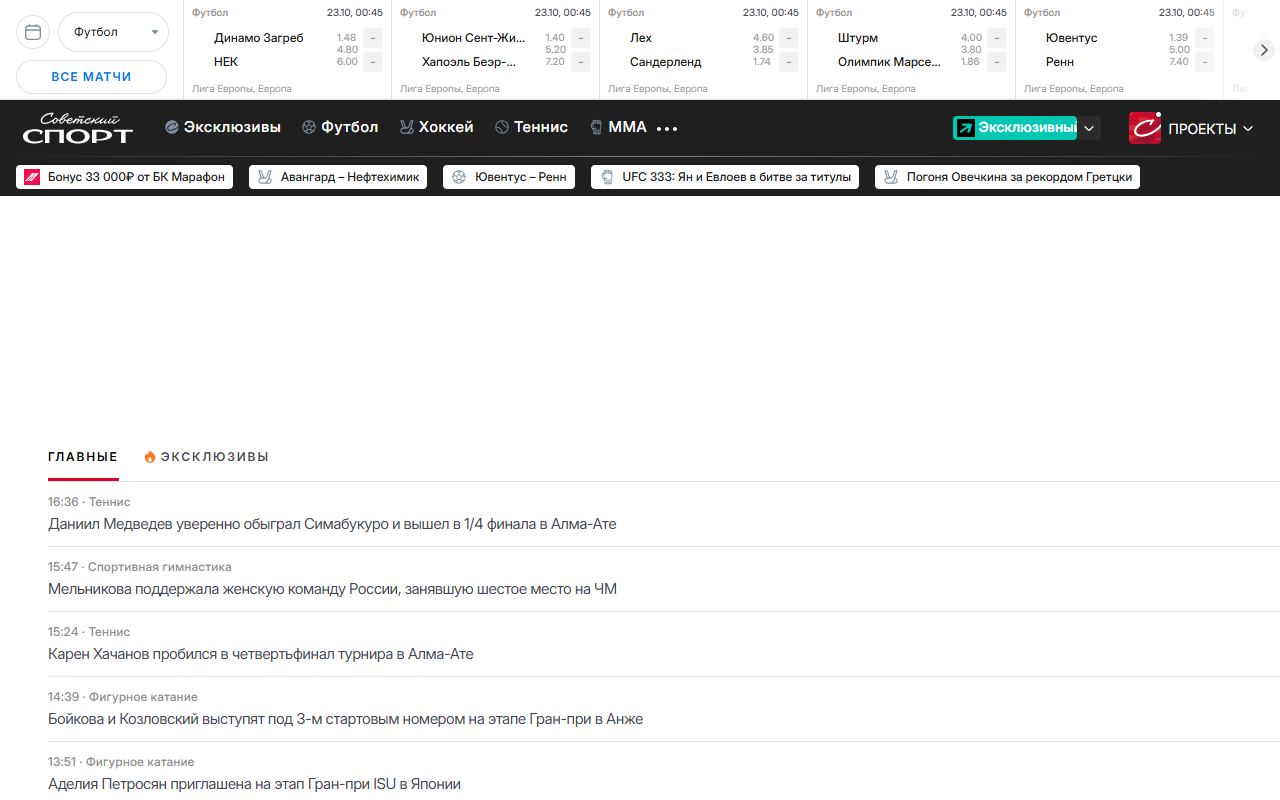Open UFC 333: Ян и Евлоев tag
The width and height of the screenshot is (1280, 800).
tap(725, 177)
